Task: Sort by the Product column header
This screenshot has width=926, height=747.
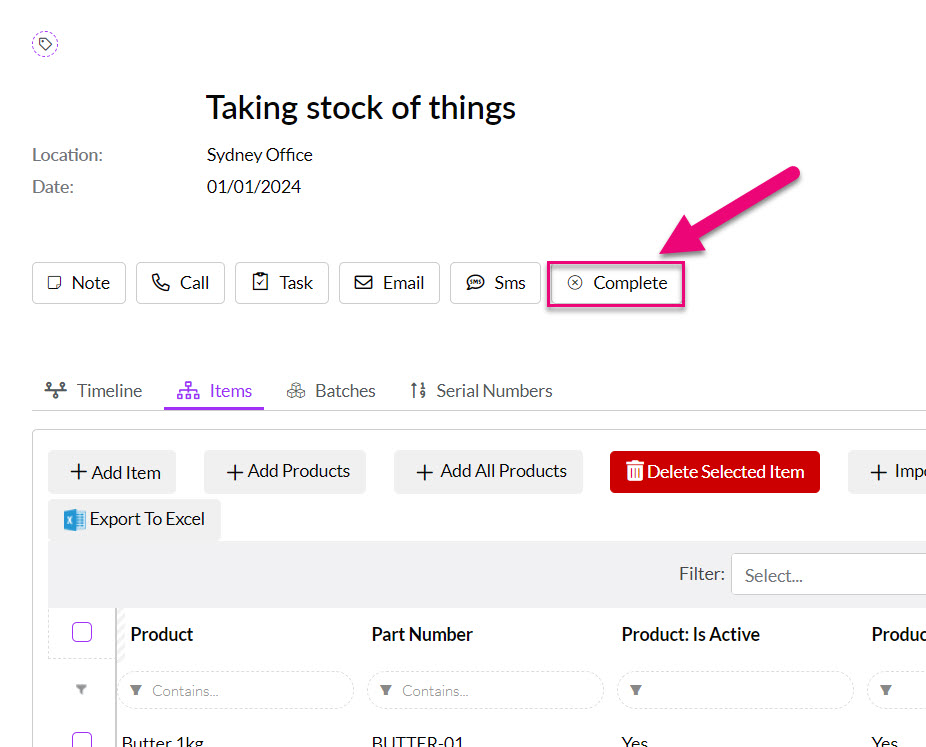Action: click(162, 634)
